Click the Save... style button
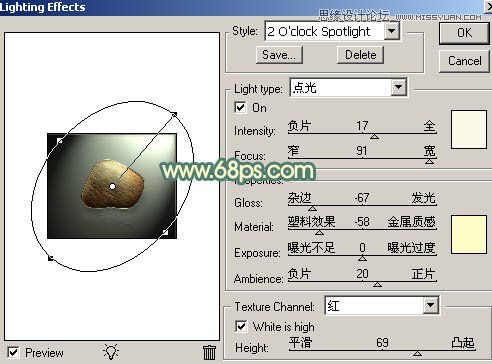 tap(279, 55)
